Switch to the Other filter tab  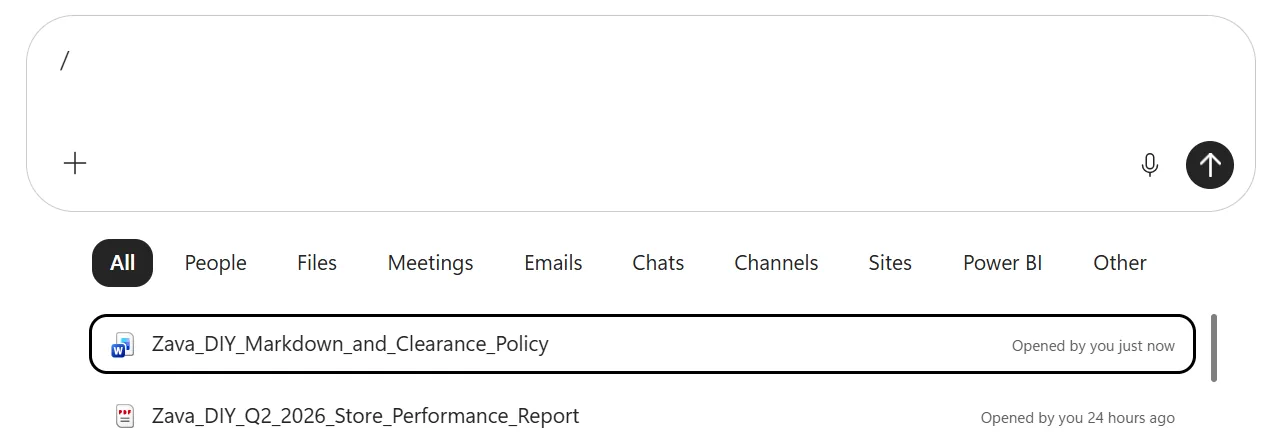[1120, 263]
